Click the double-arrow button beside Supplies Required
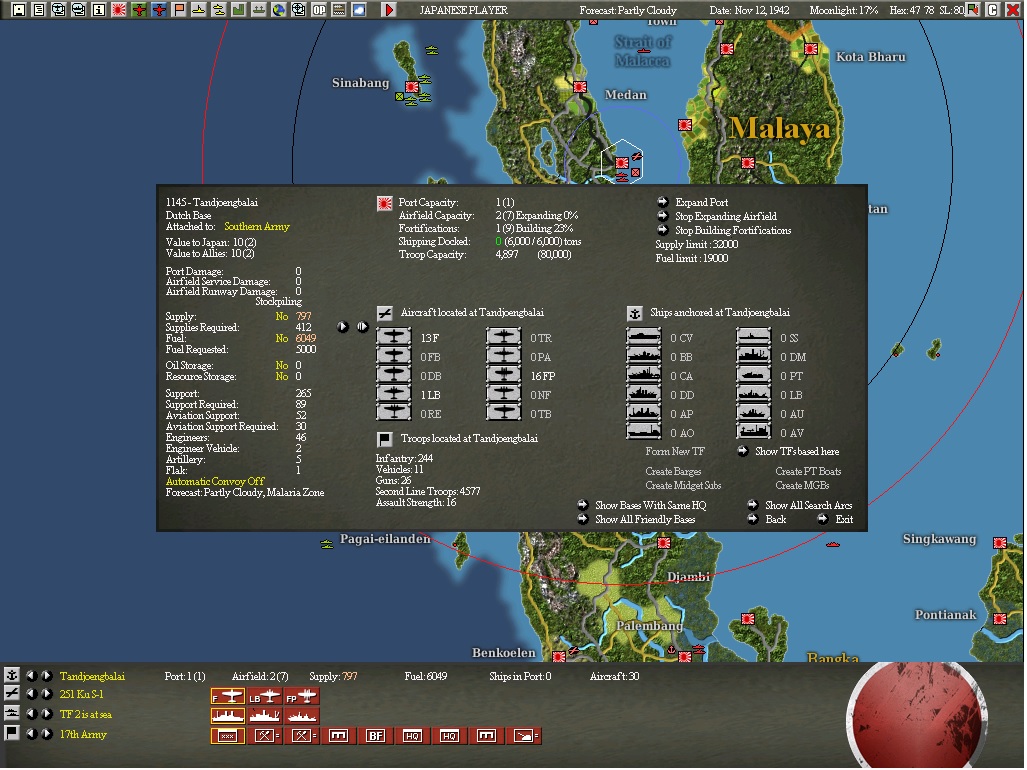The image size is (1027, 770). point(363,327)
